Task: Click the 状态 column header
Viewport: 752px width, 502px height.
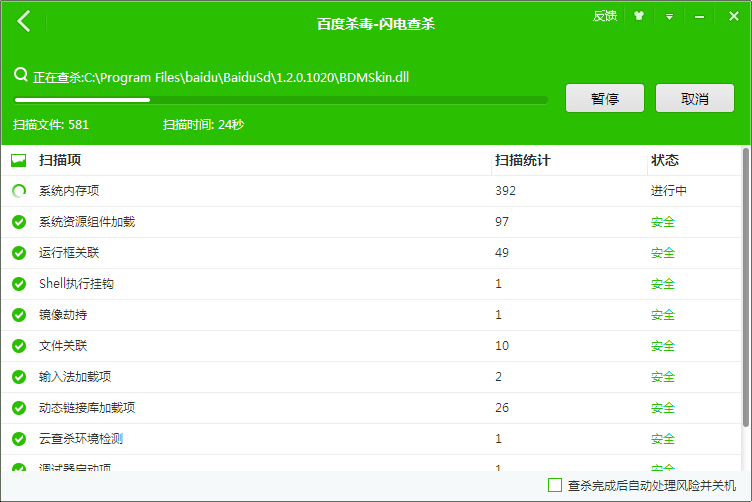Action: coord(665,160)
